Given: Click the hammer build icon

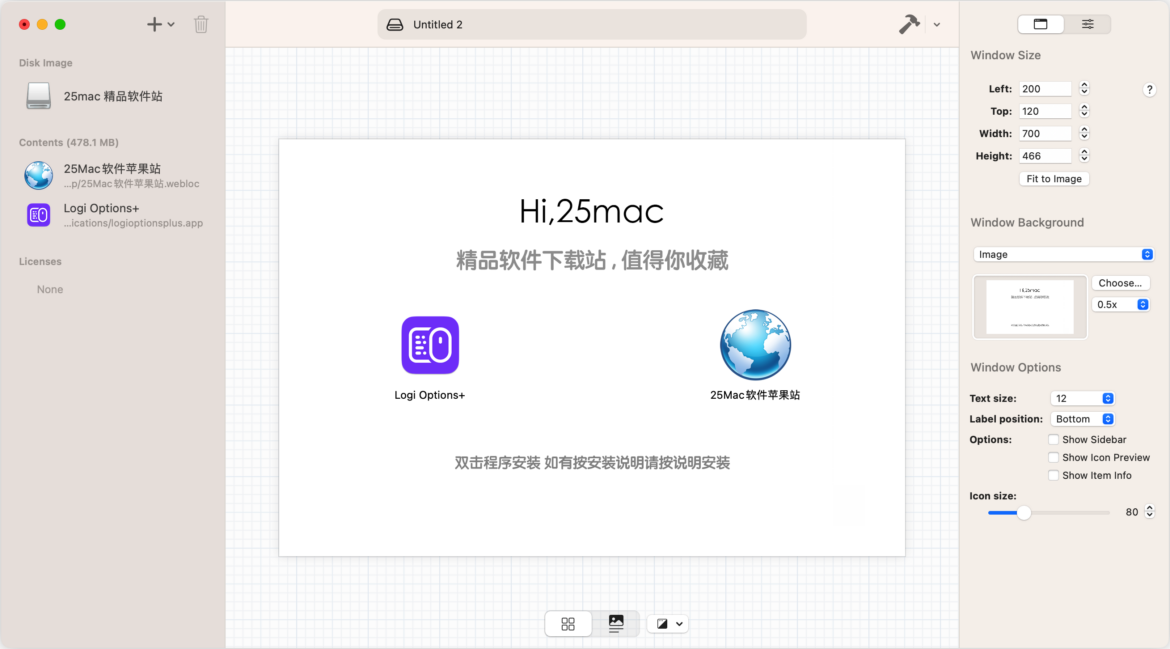Looking at the screenshot, I should click(909, 25).
